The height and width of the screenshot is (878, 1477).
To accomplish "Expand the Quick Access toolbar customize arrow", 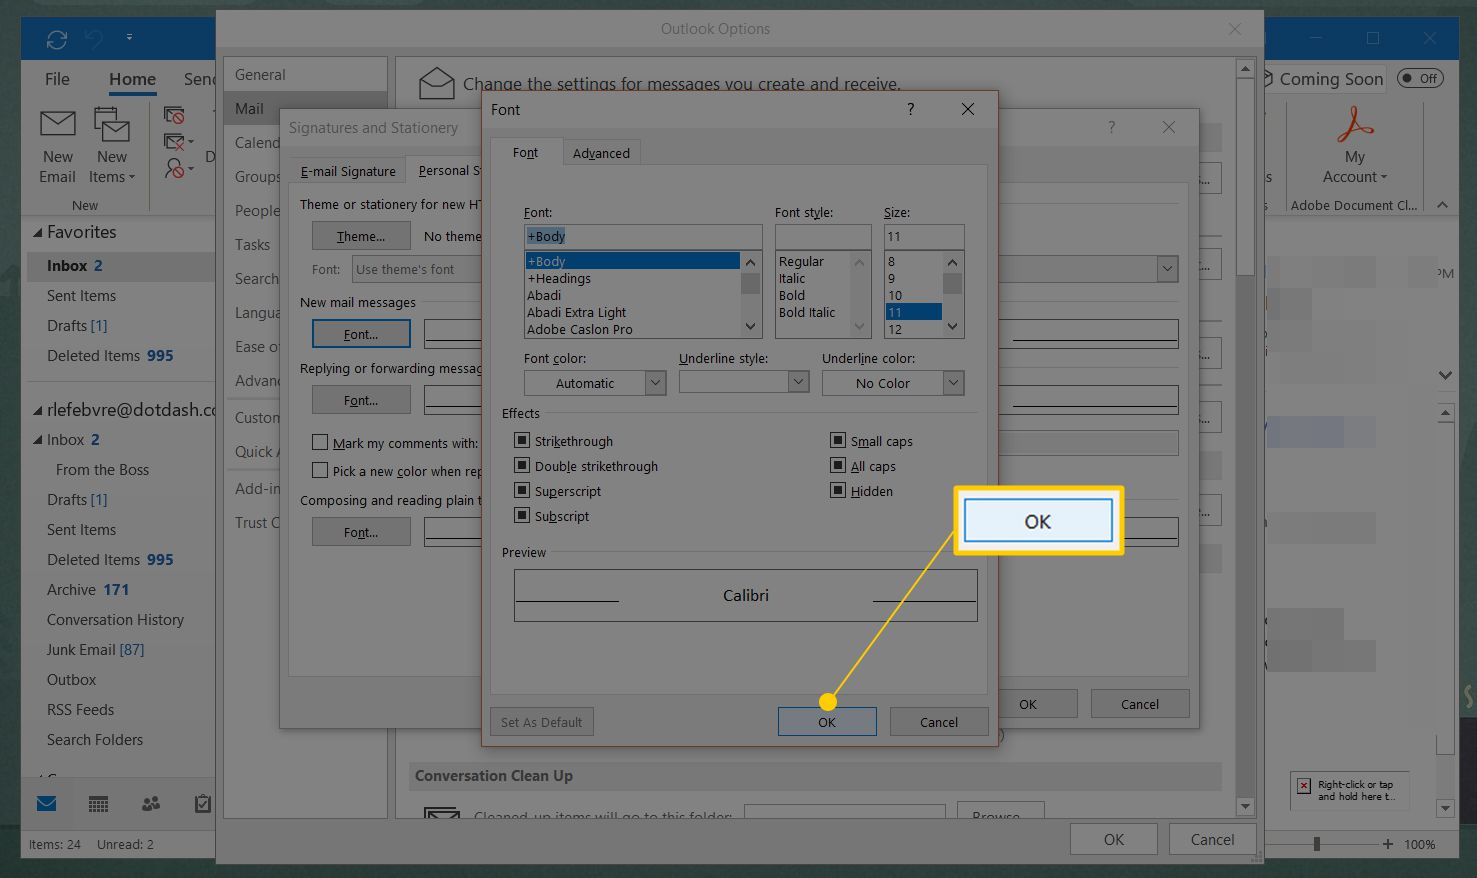I will point(129,38).
